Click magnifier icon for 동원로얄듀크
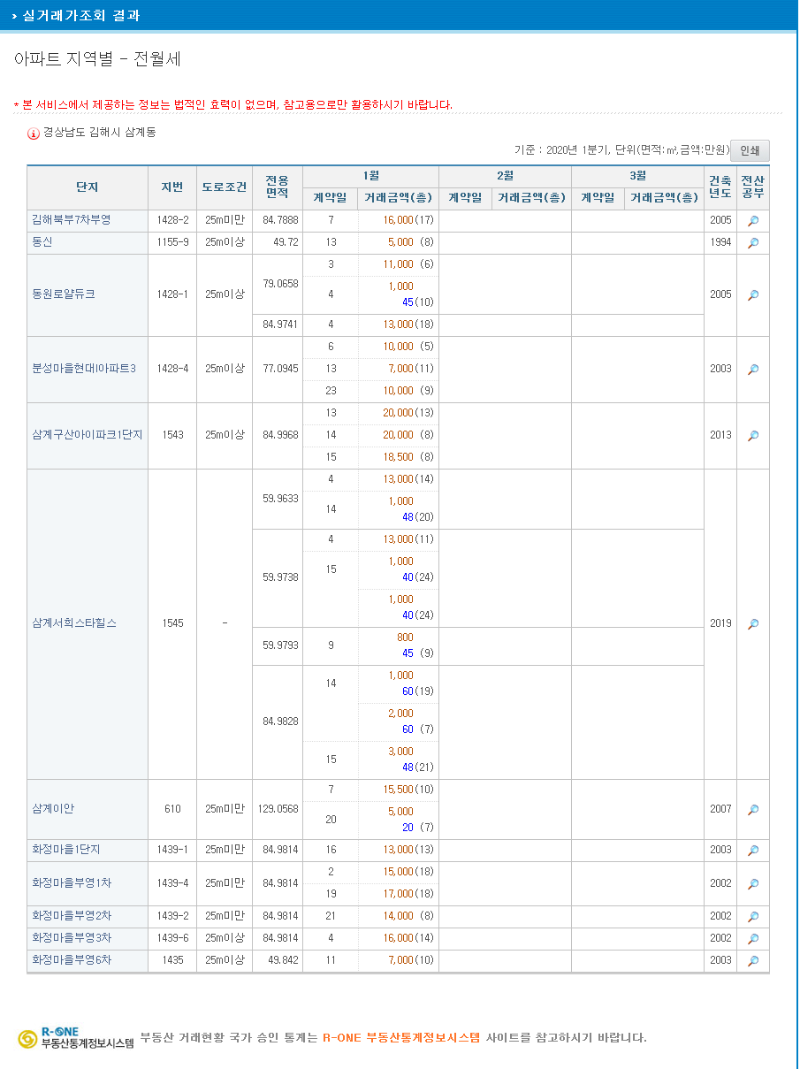The height and width of the screenshot is (1069, 800). coord(753,295)
